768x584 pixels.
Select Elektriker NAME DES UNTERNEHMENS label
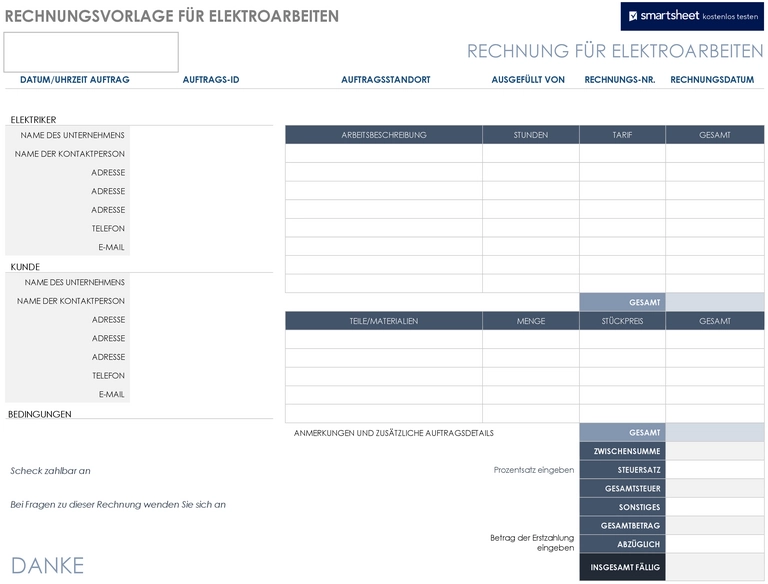click(x=72, y=135)
